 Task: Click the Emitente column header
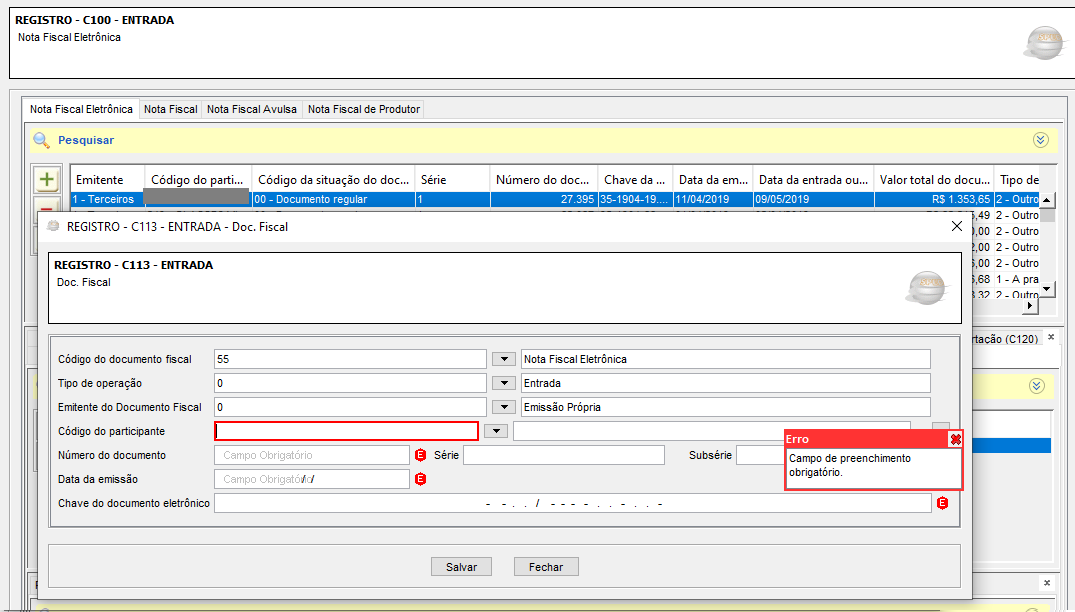point(100,180)
